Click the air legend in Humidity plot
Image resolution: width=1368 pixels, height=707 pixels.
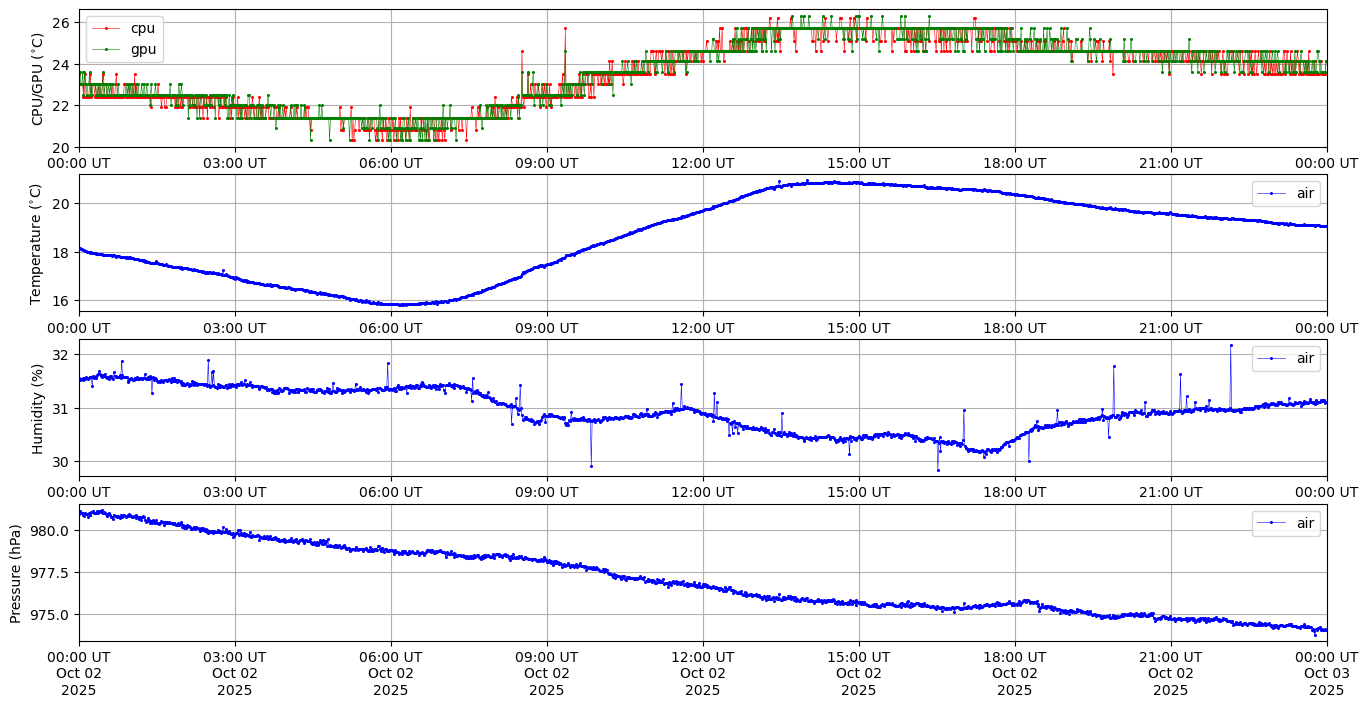coord(1286,358)
